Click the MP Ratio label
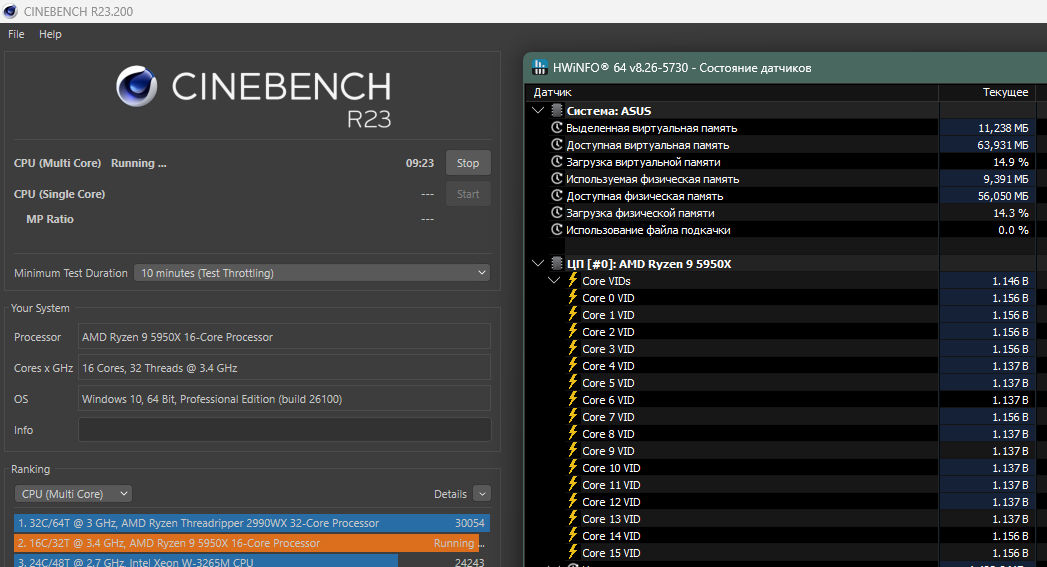This screenshot has width=1047, height=567. (x=49, y=219)
